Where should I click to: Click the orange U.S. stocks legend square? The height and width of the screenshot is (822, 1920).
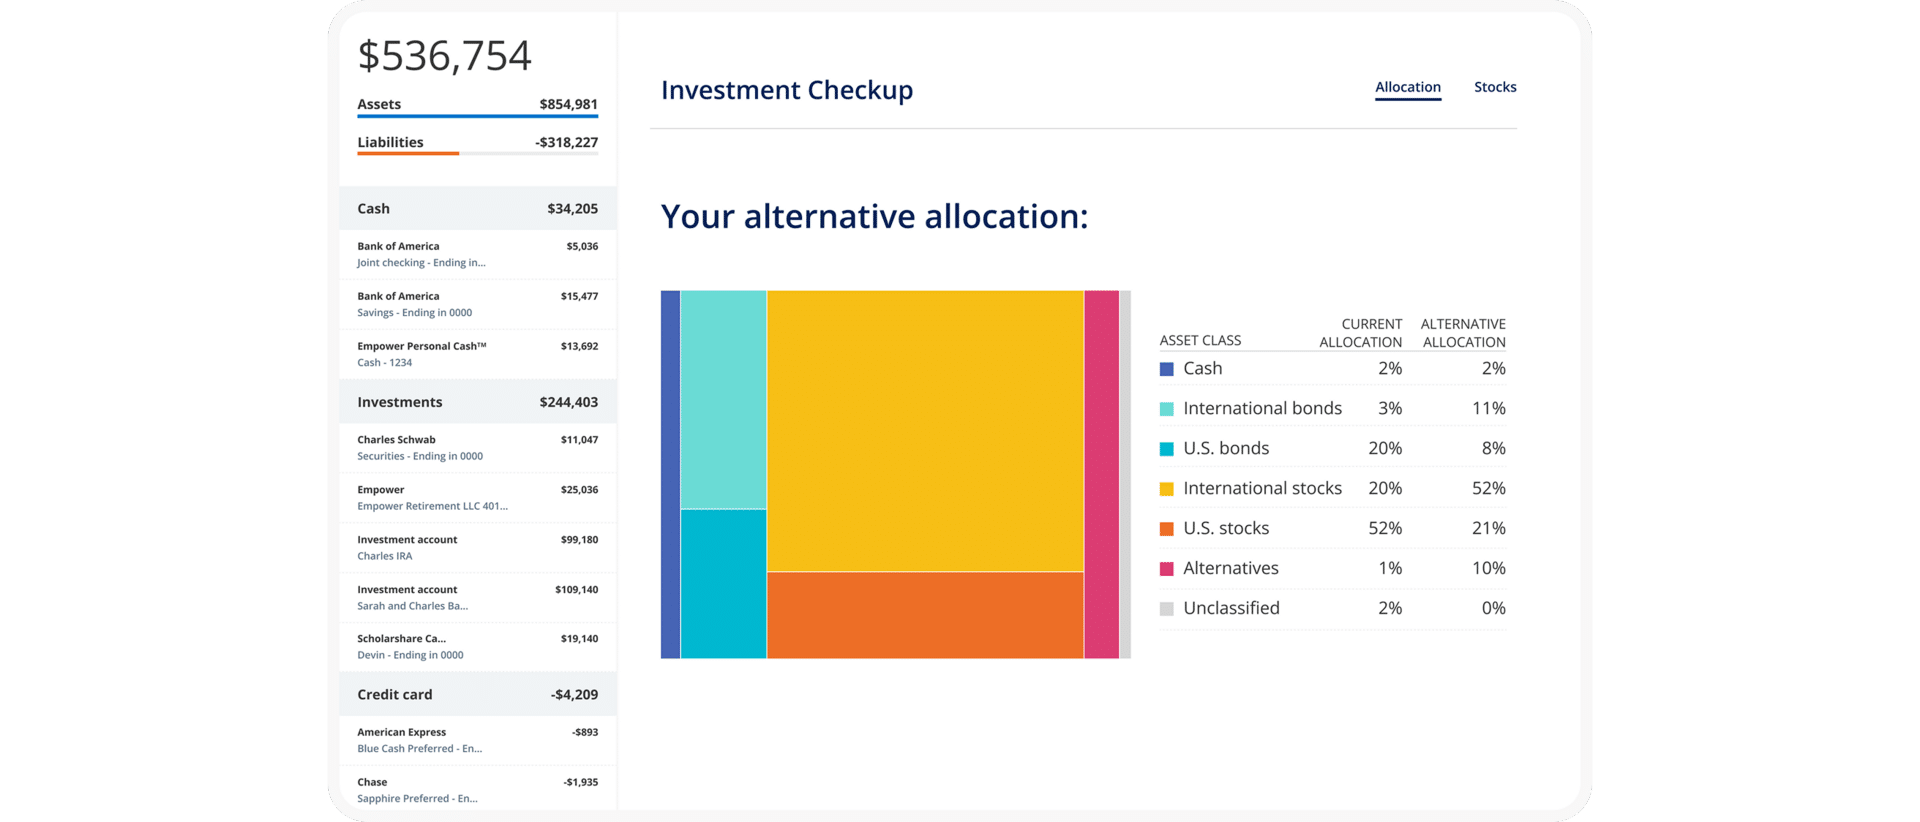coord(1165,528)
